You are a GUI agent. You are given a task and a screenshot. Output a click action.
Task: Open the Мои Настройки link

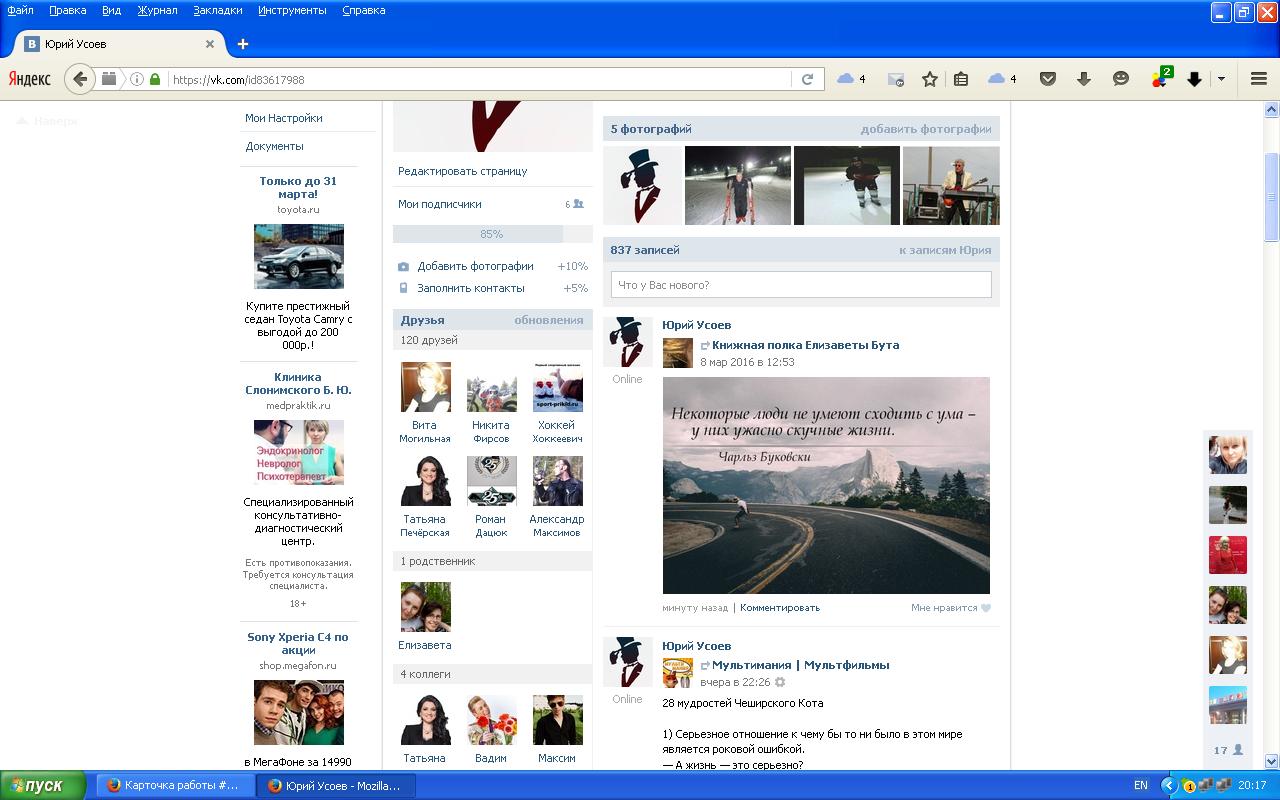[x=284, y=118]
